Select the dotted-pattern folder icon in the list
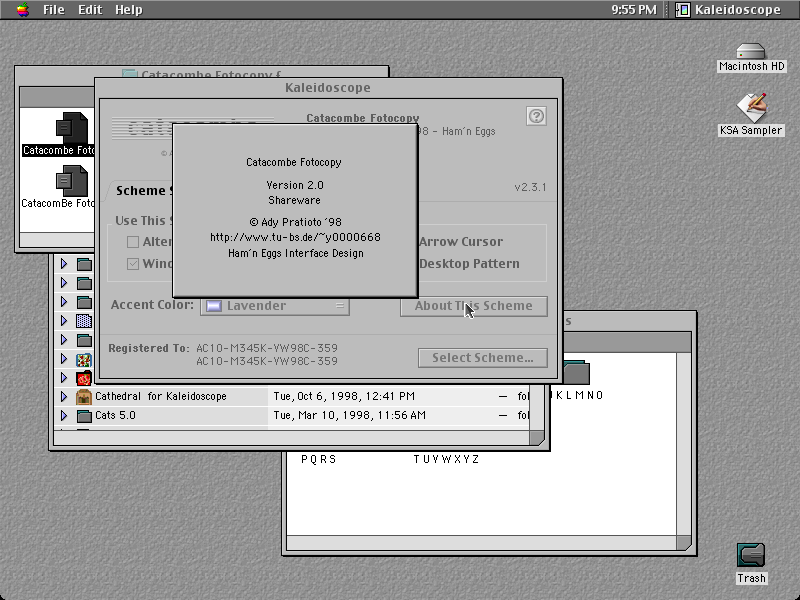 click(84, 321)
